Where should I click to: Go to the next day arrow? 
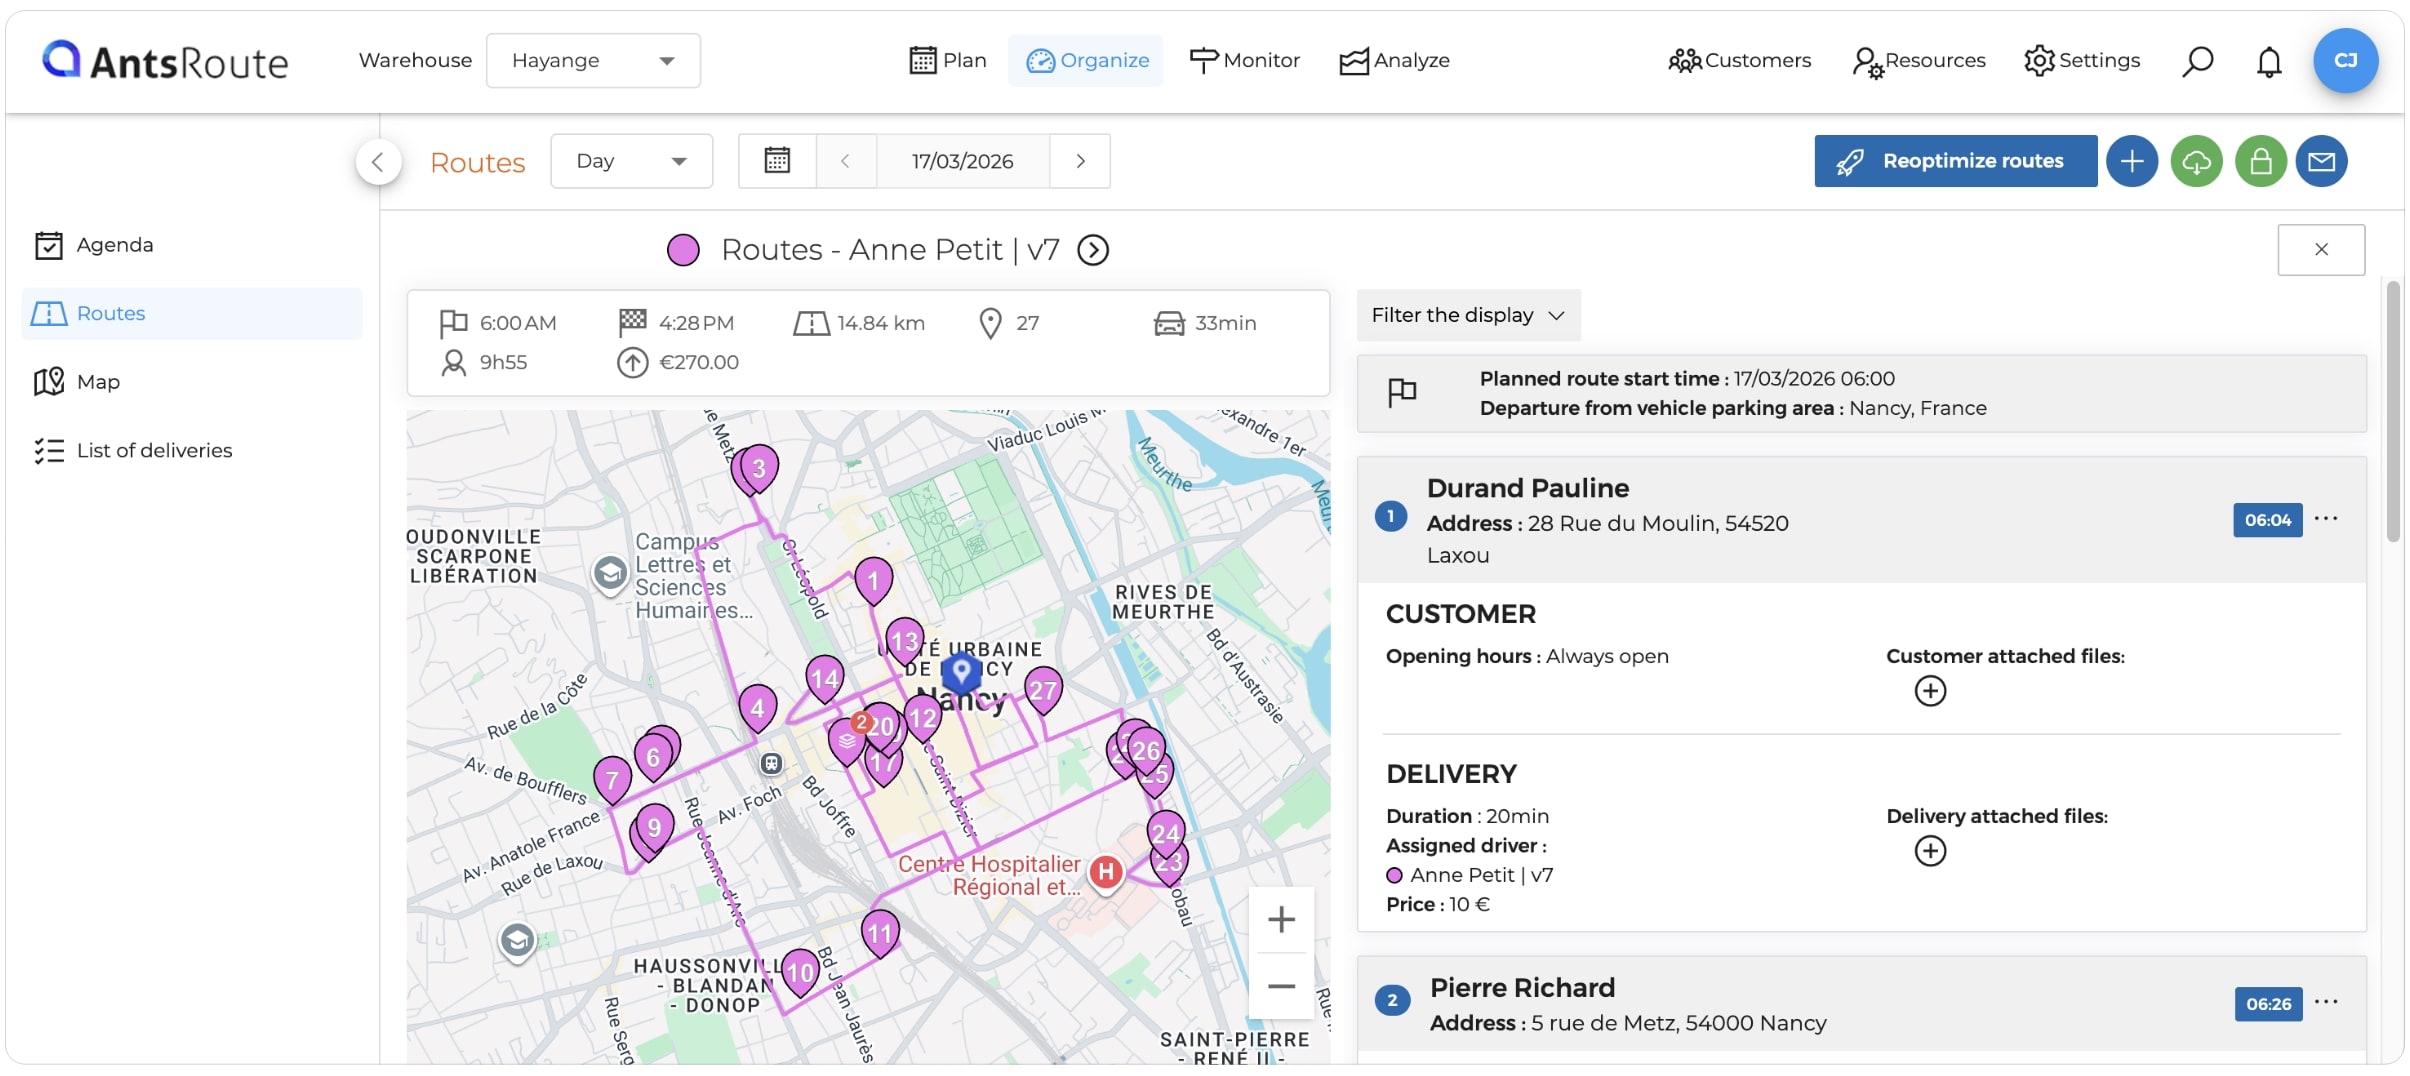pyautogui.click(x=1080, y=161)
